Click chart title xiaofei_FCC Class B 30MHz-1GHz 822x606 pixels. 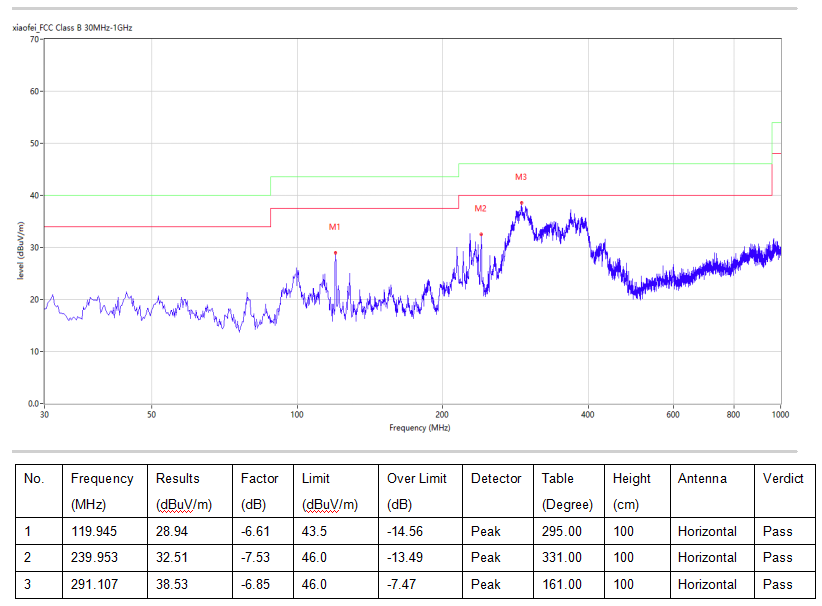[x=72, y=28]
